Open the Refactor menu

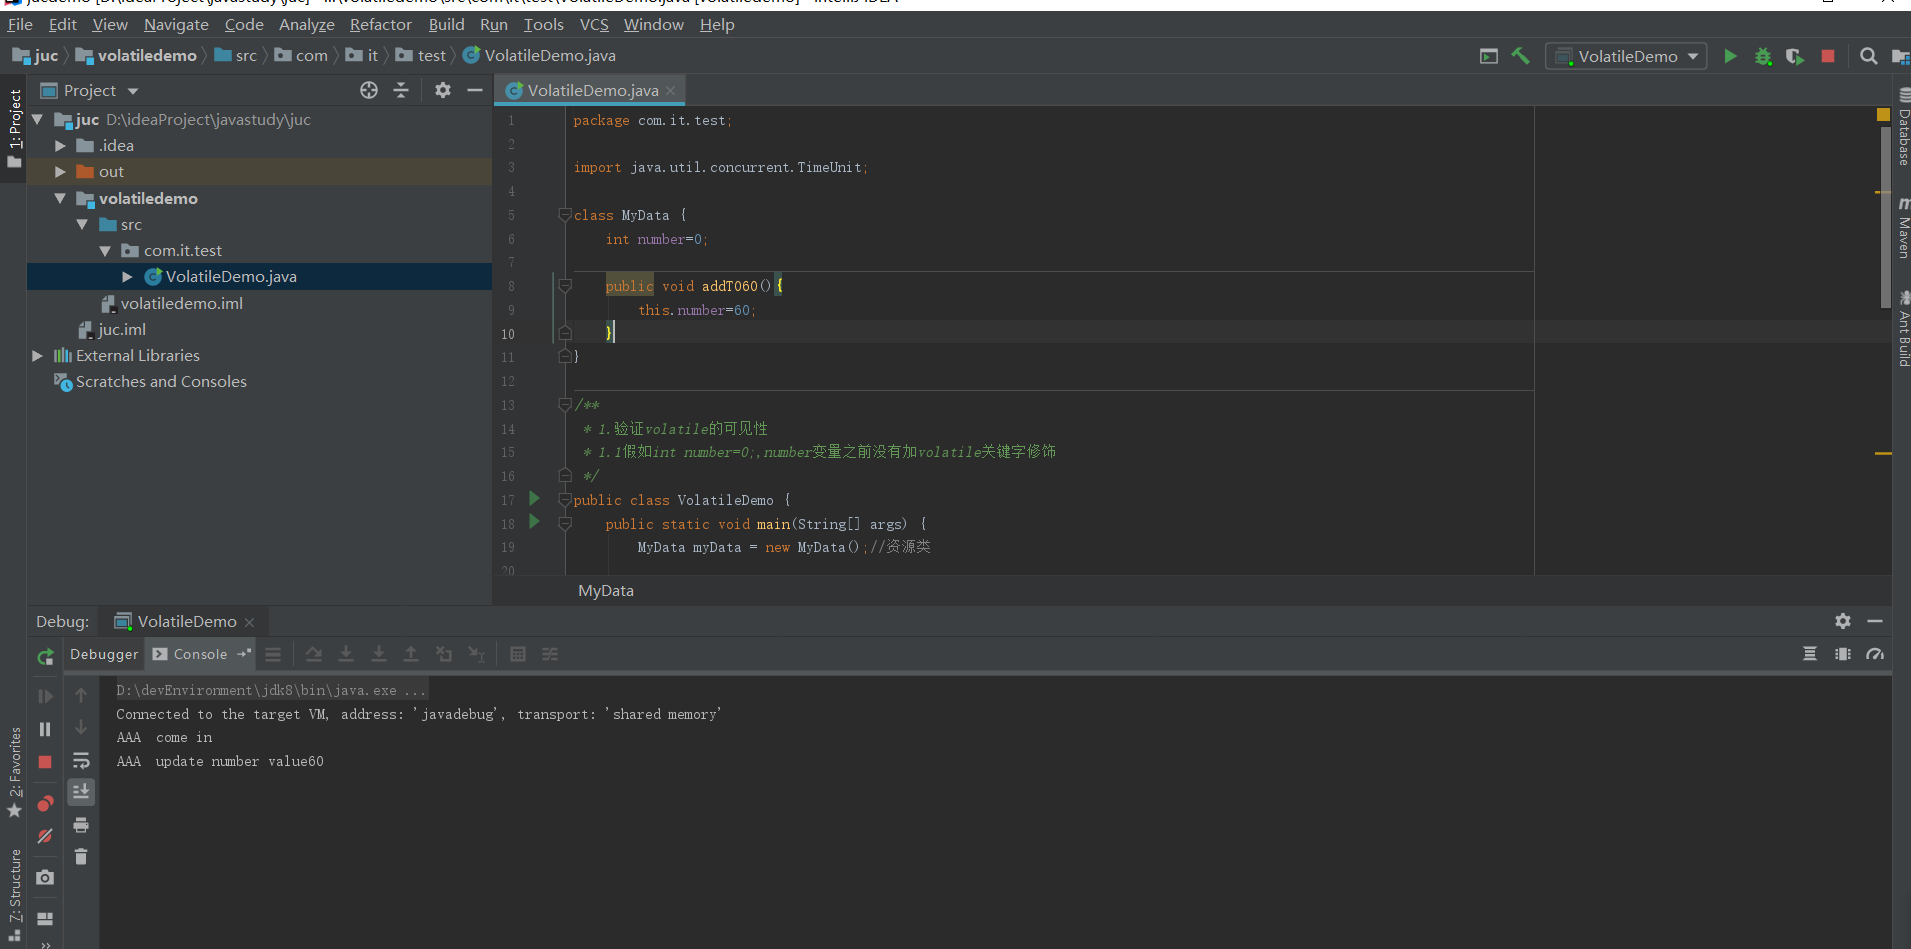tap(380, 24)
